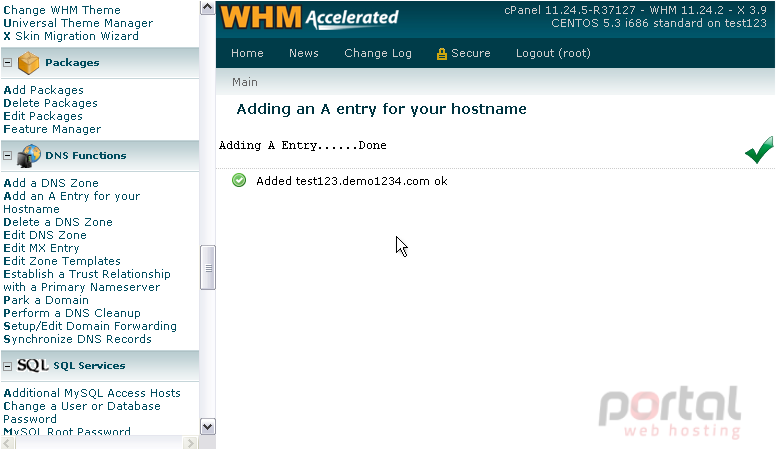Open Park a Domain link
Screen dimensions: 776x450
(46, 300)
